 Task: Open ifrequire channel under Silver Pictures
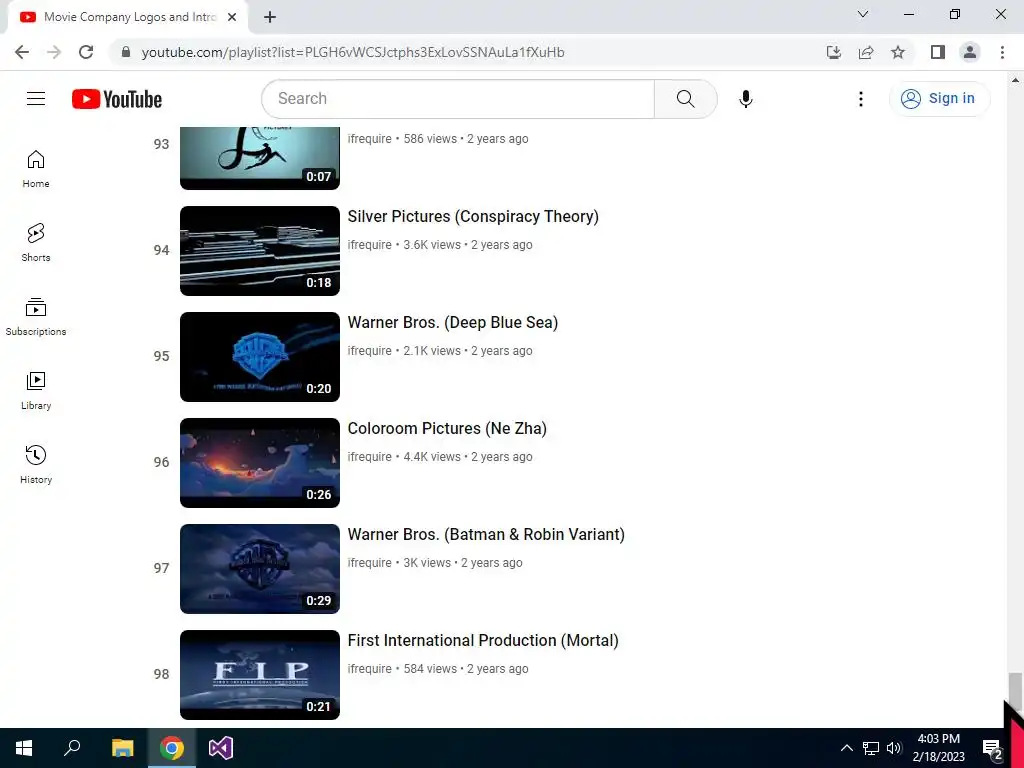pyautogui.click(x=370, y=245)
